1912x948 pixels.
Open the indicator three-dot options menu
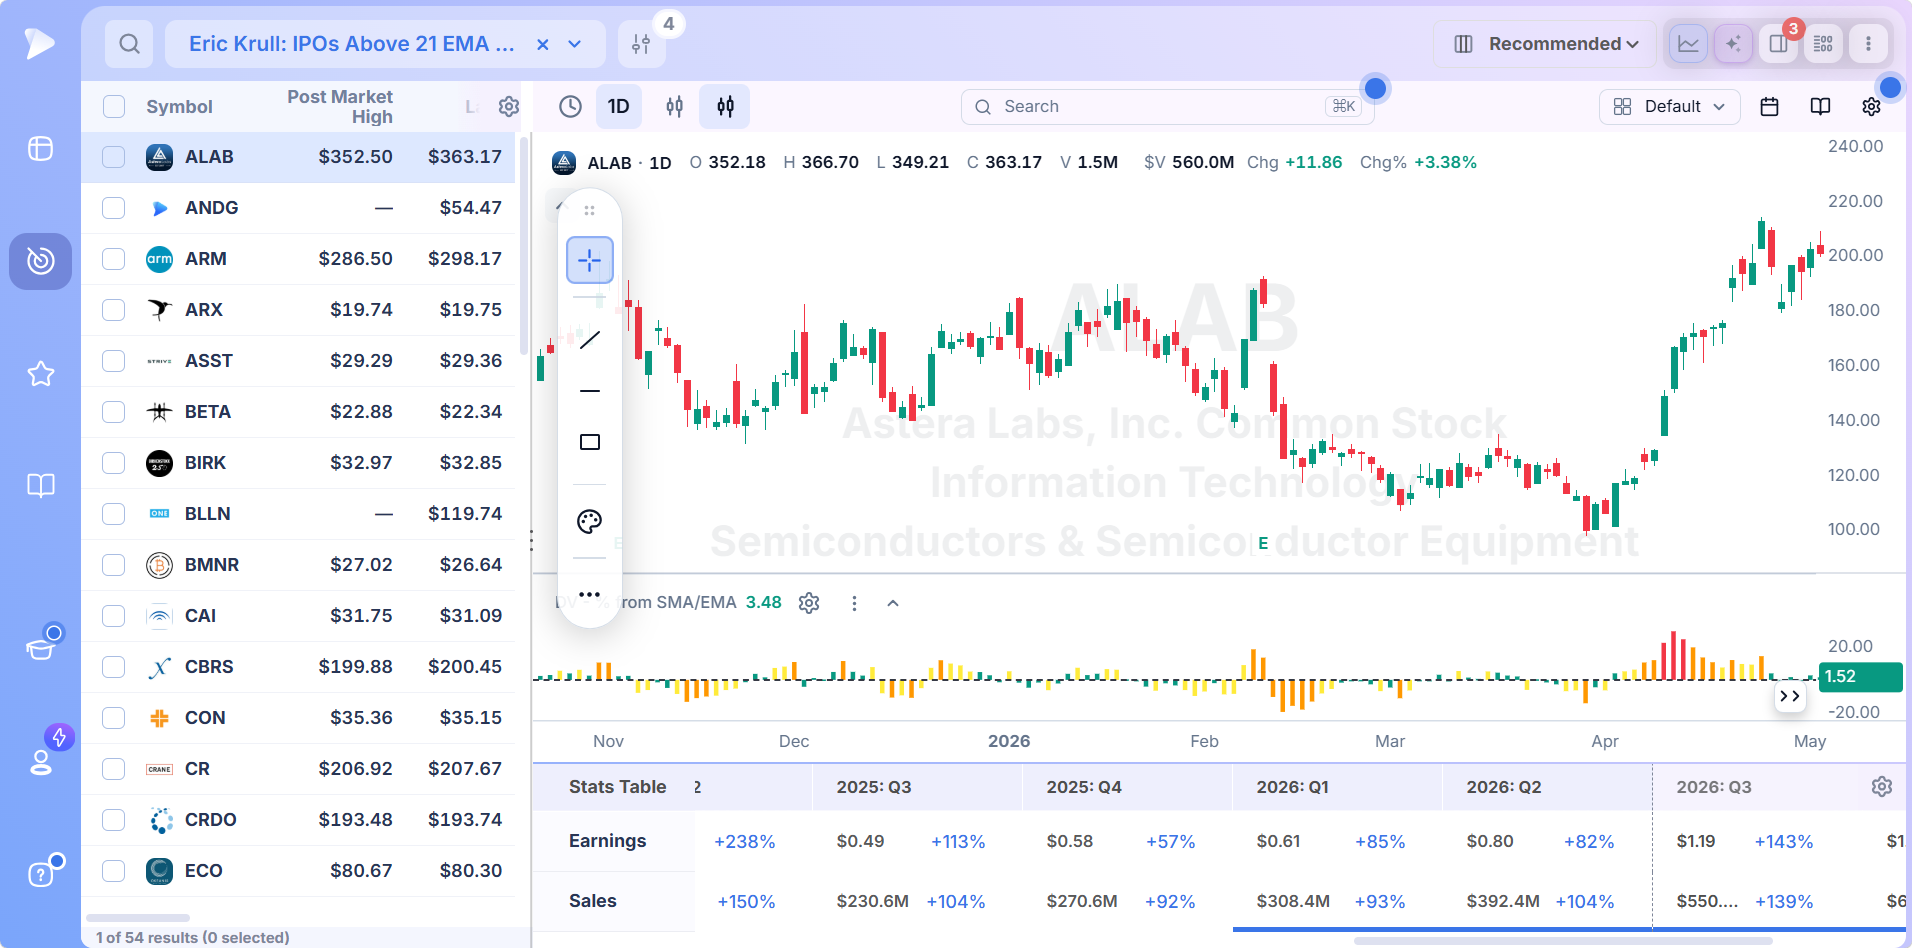click(854, 603)
